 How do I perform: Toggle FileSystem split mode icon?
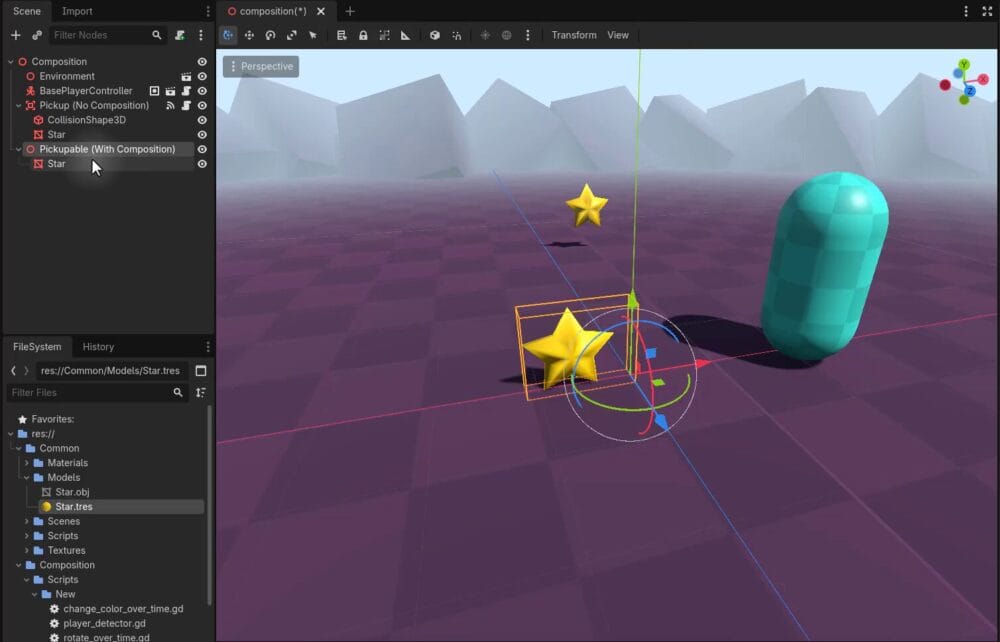[x=201, y=370]
